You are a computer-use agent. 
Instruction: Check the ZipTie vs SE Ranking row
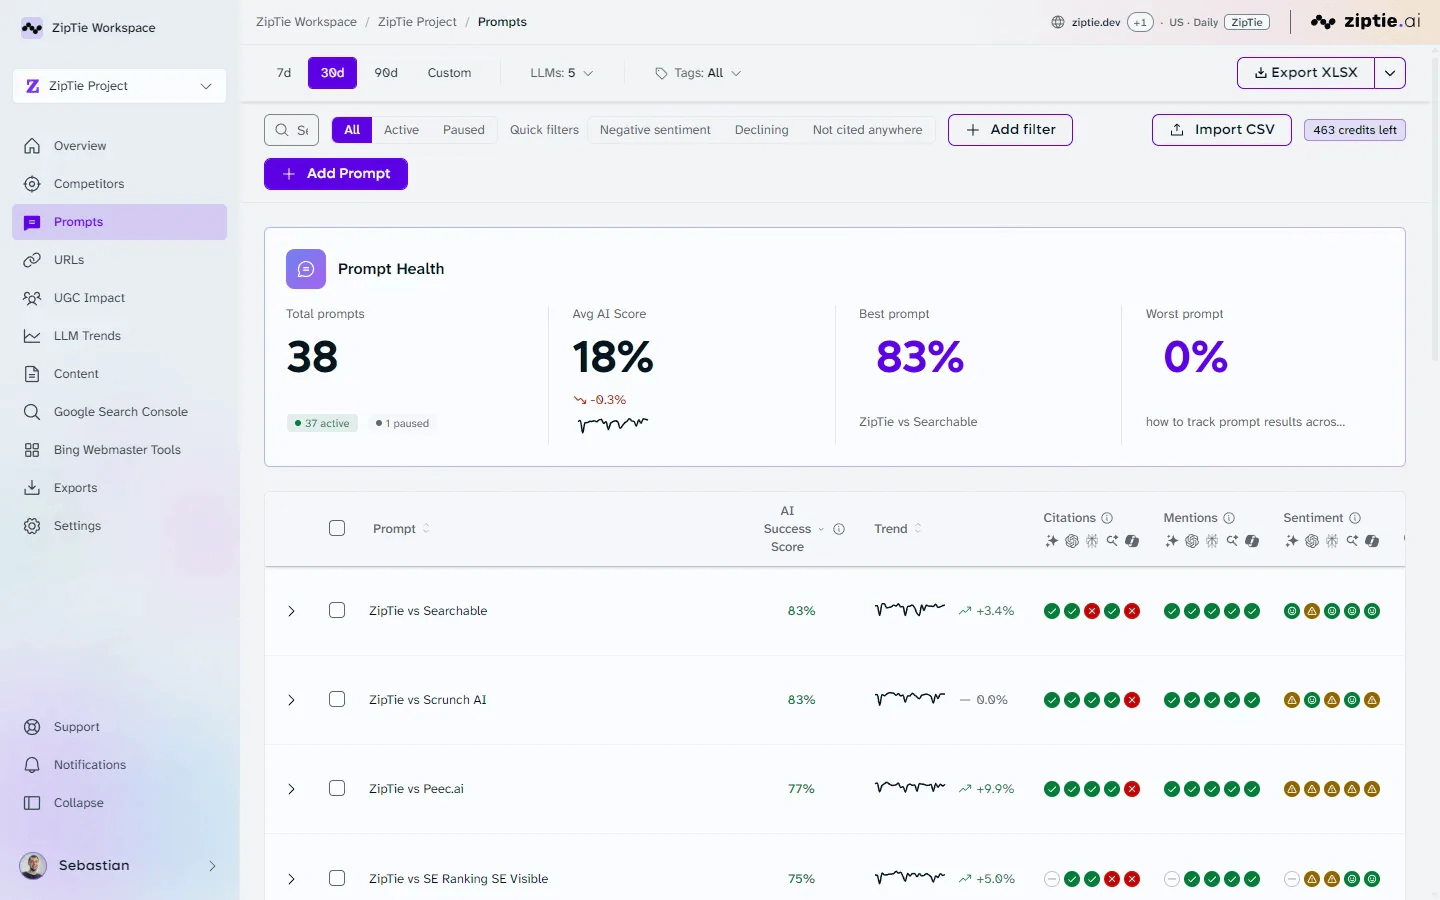[x=337, y=878]
